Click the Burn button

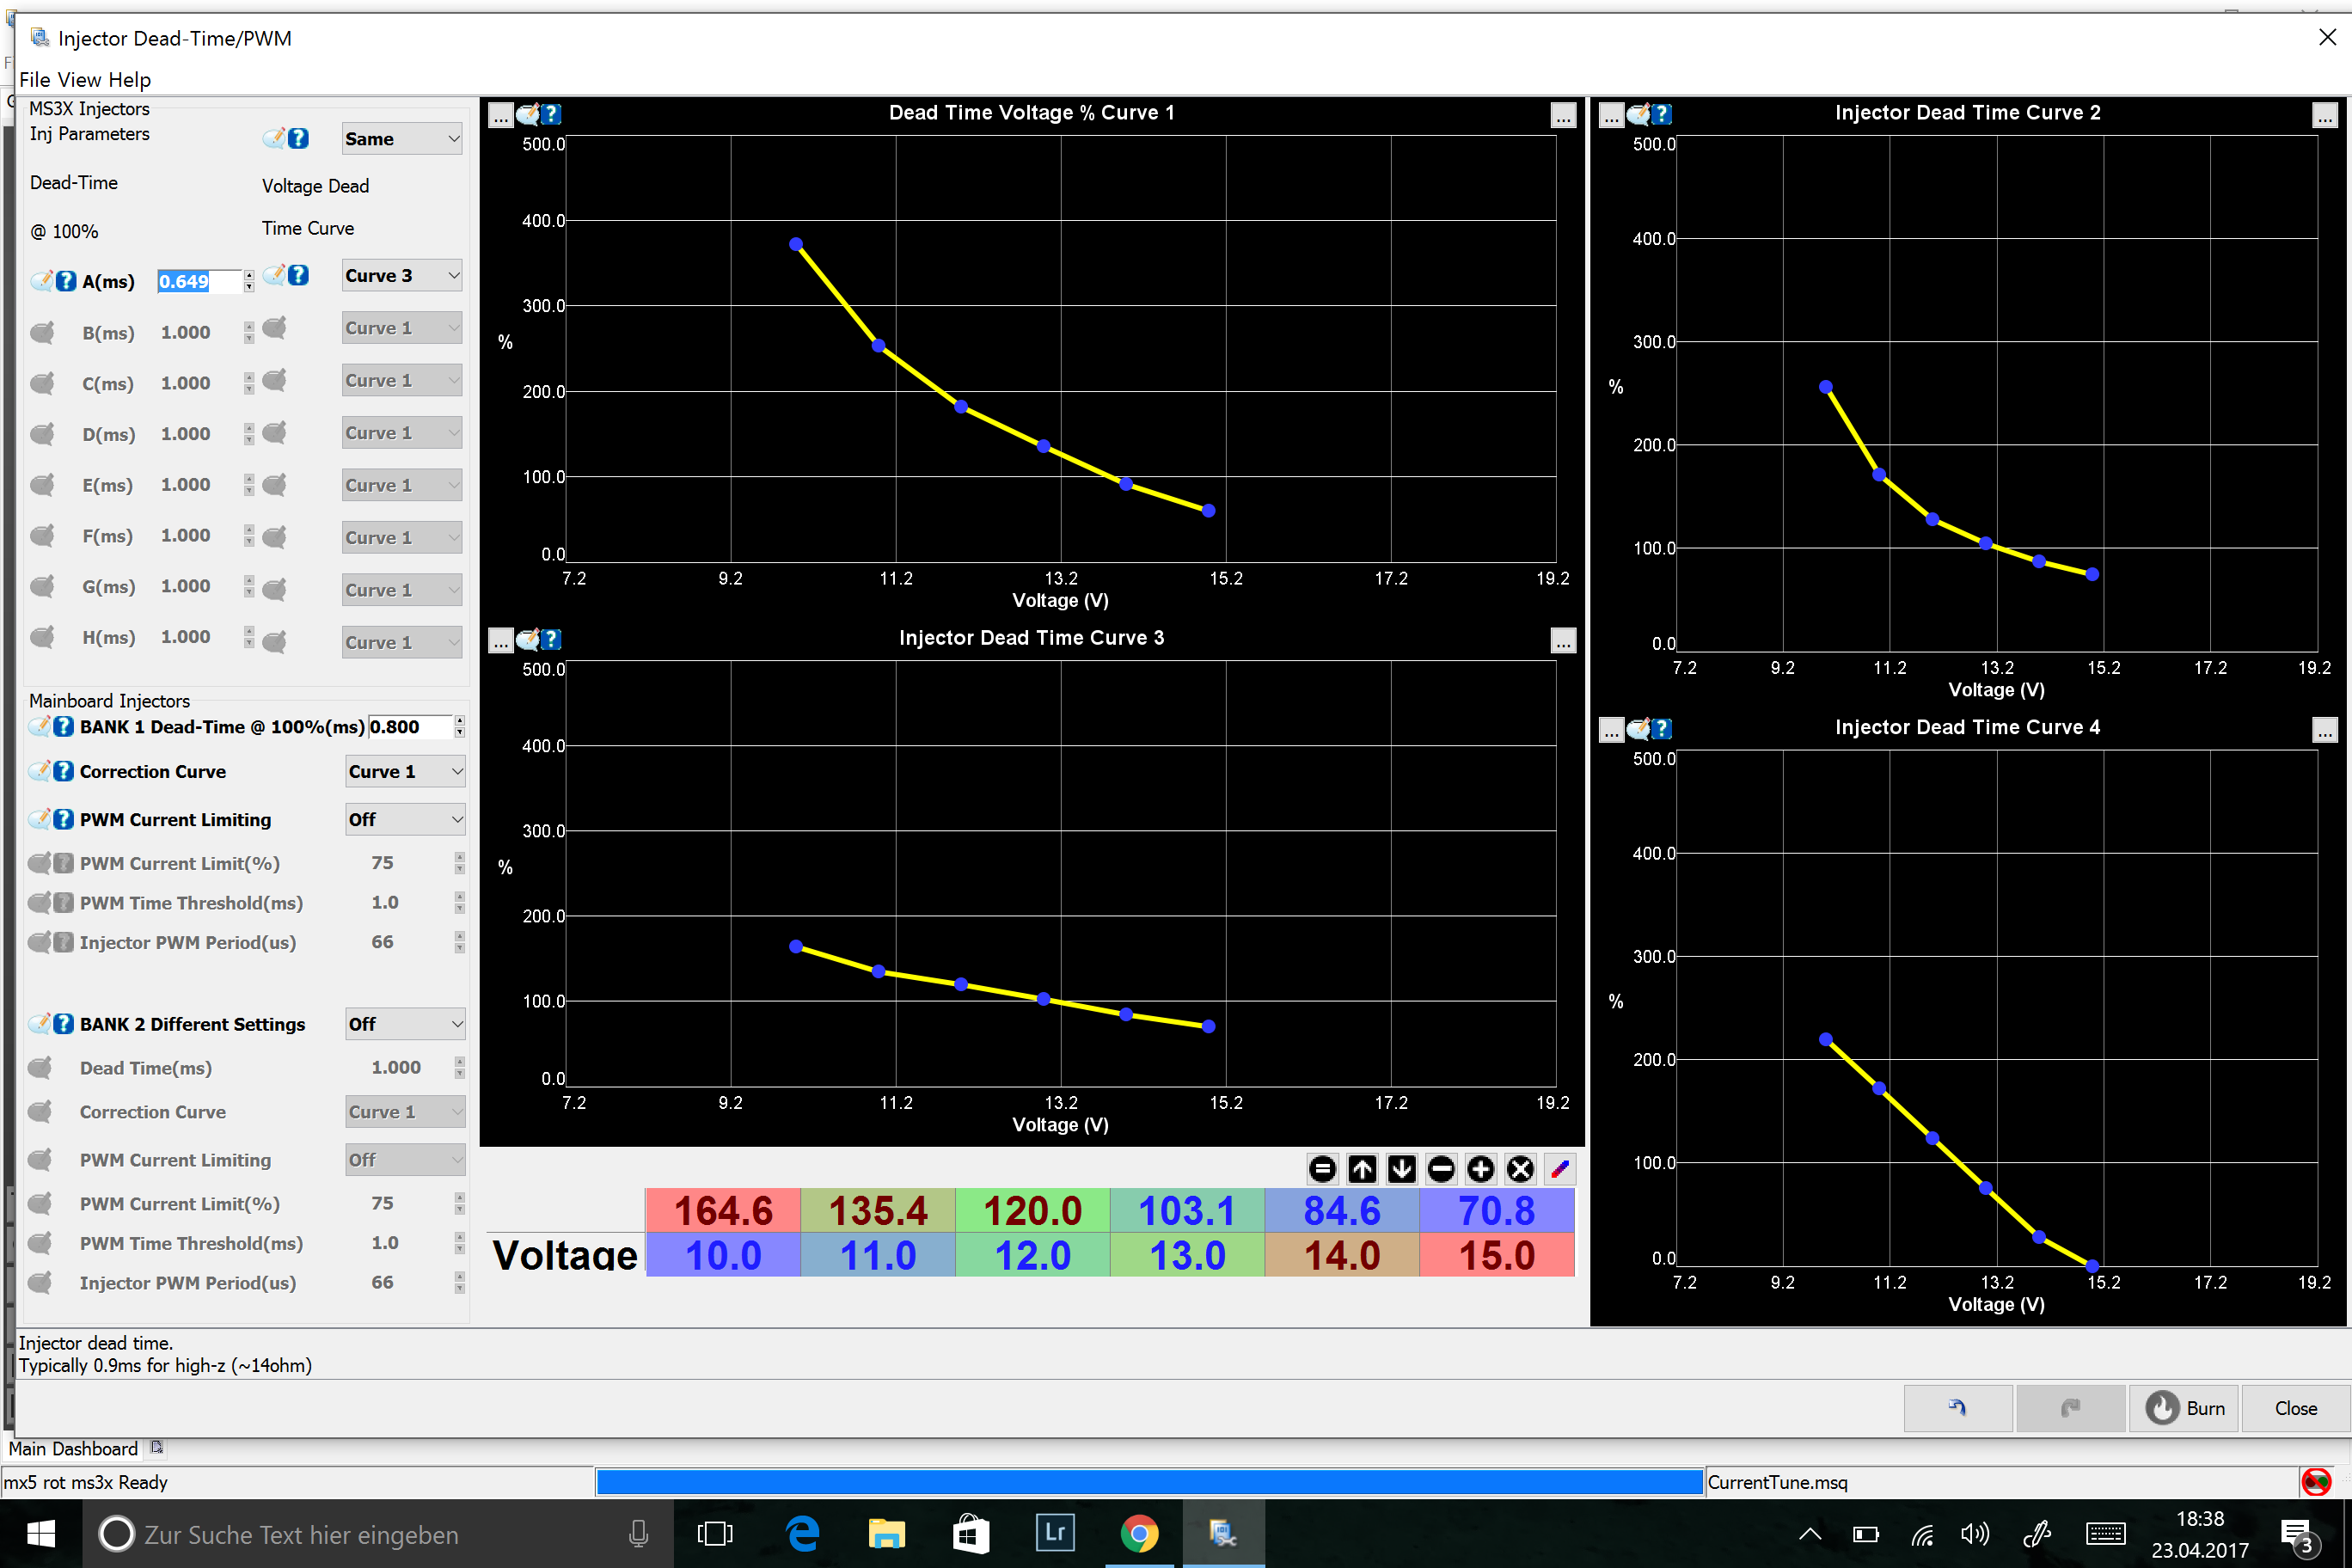pyautogui.click(x=2184, y=1408)
